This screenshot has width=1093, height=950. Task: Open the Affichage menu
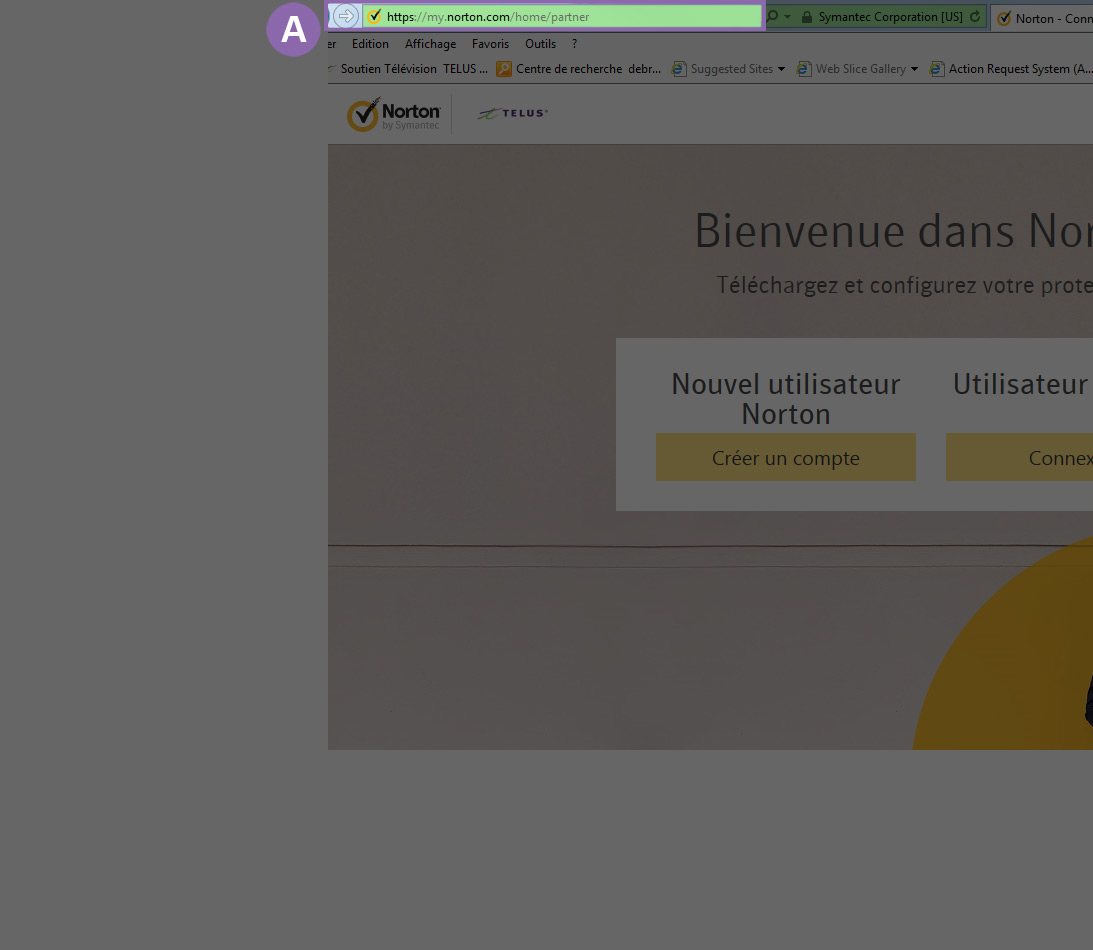[x=430, y=44]
